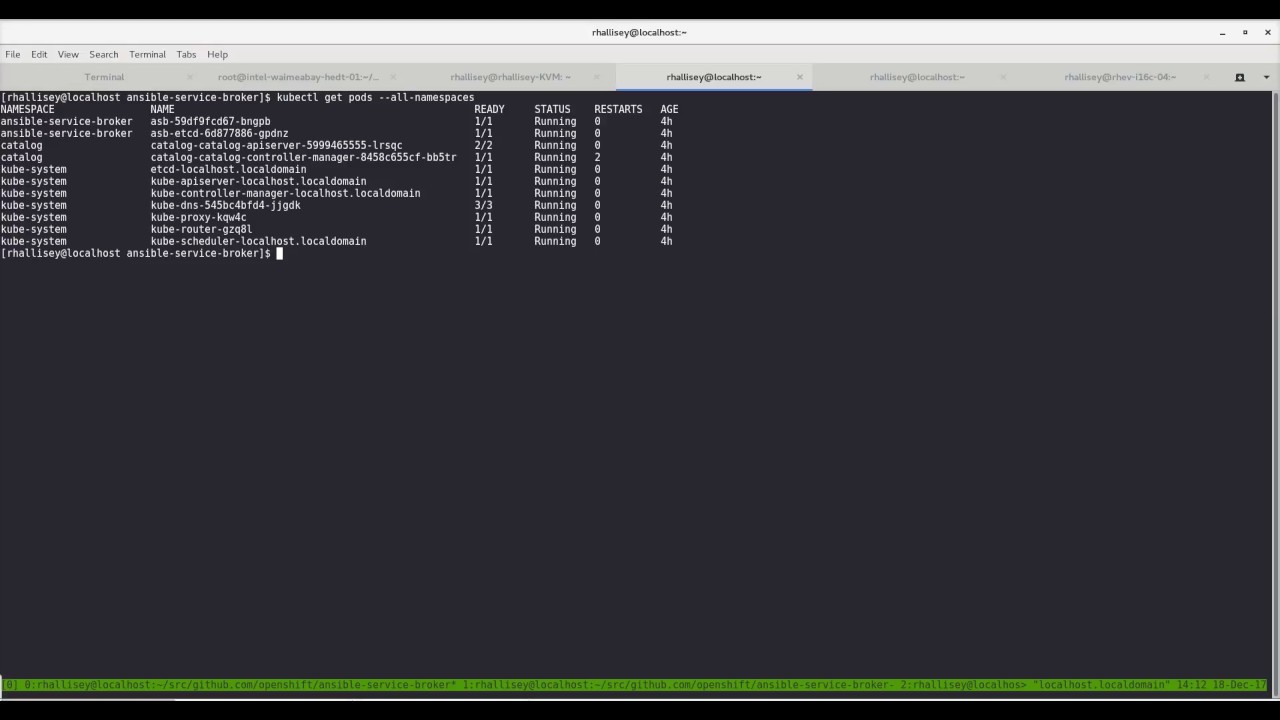1280x720 pixels.
Task: Open the Tabs menu
Action: click(x=186, y=54)
